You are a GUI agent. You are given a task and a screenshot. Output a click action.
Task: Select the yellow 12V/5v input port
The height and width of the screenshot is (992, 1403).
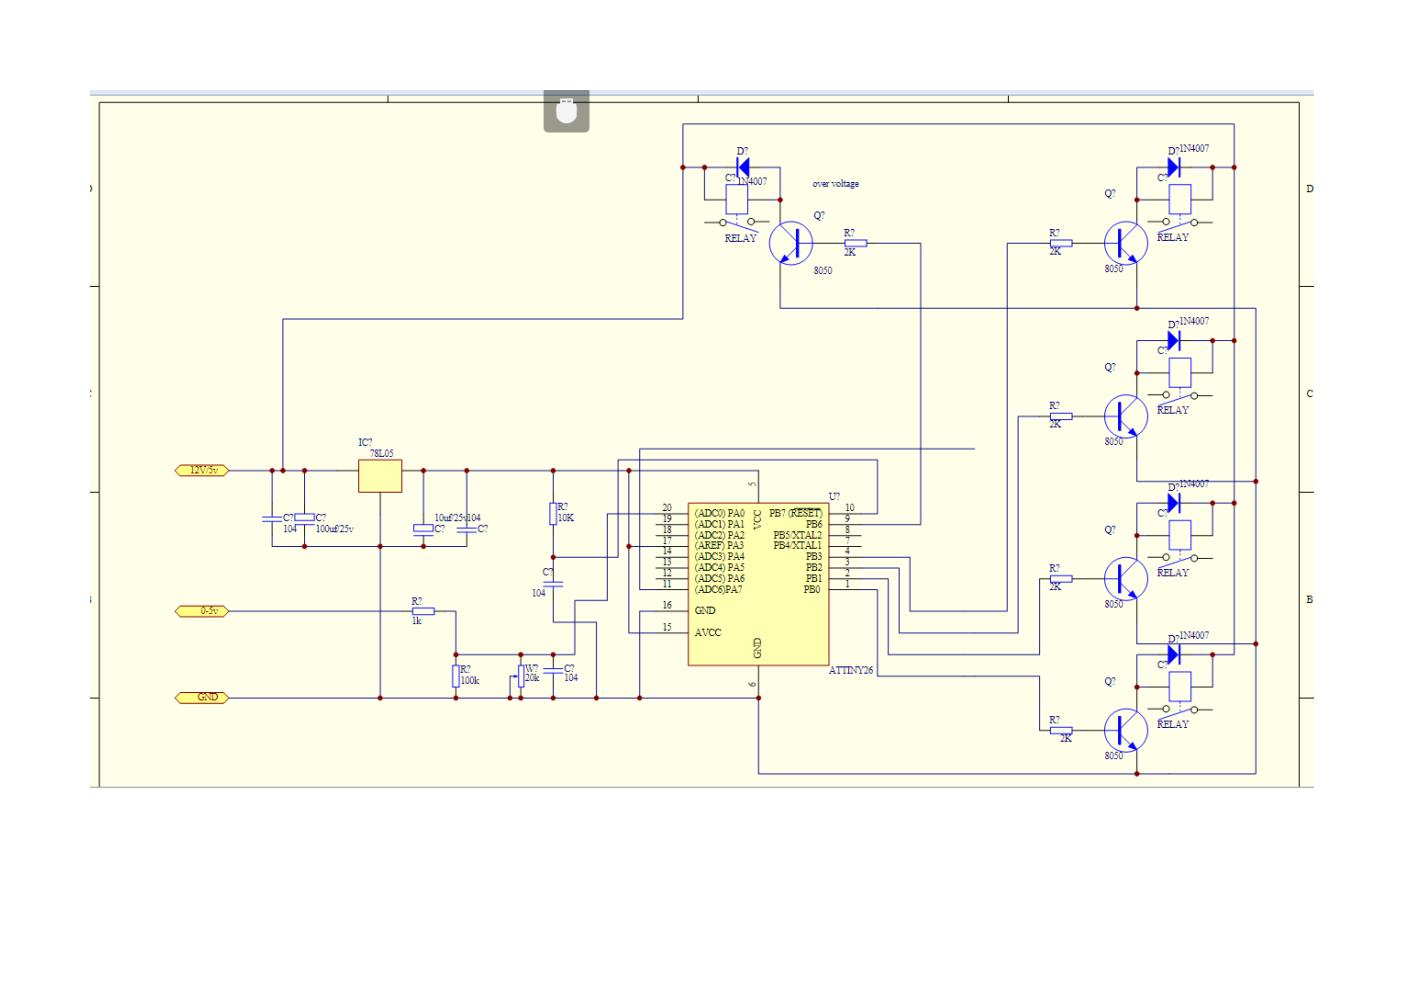click(x=202, y=470)
